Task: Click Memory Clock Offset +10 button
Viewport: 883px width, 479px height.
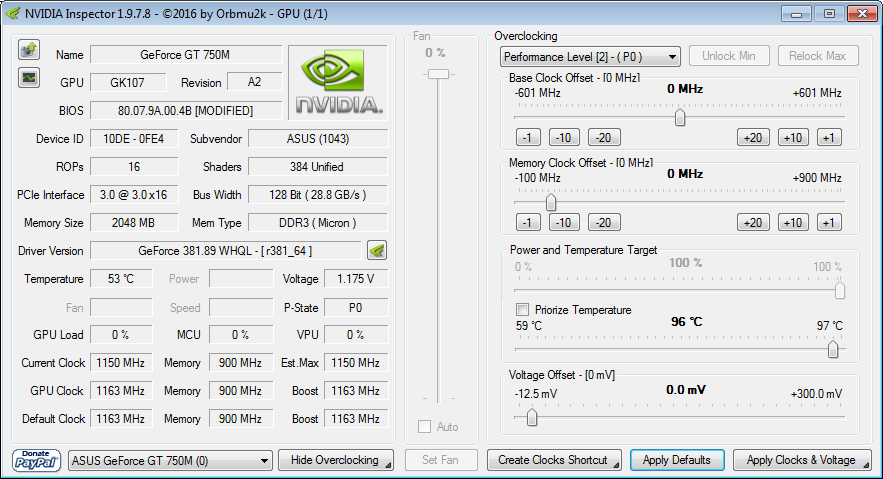Action: (x=793, y=222)
